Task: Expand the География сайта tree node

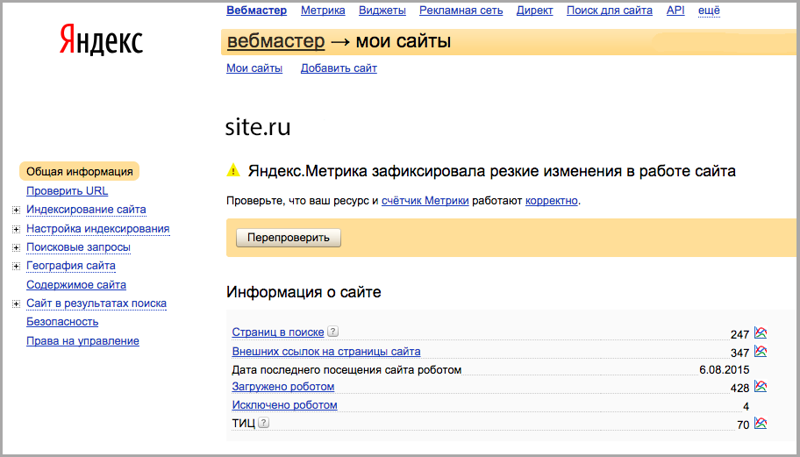Action: pos(16,266)
